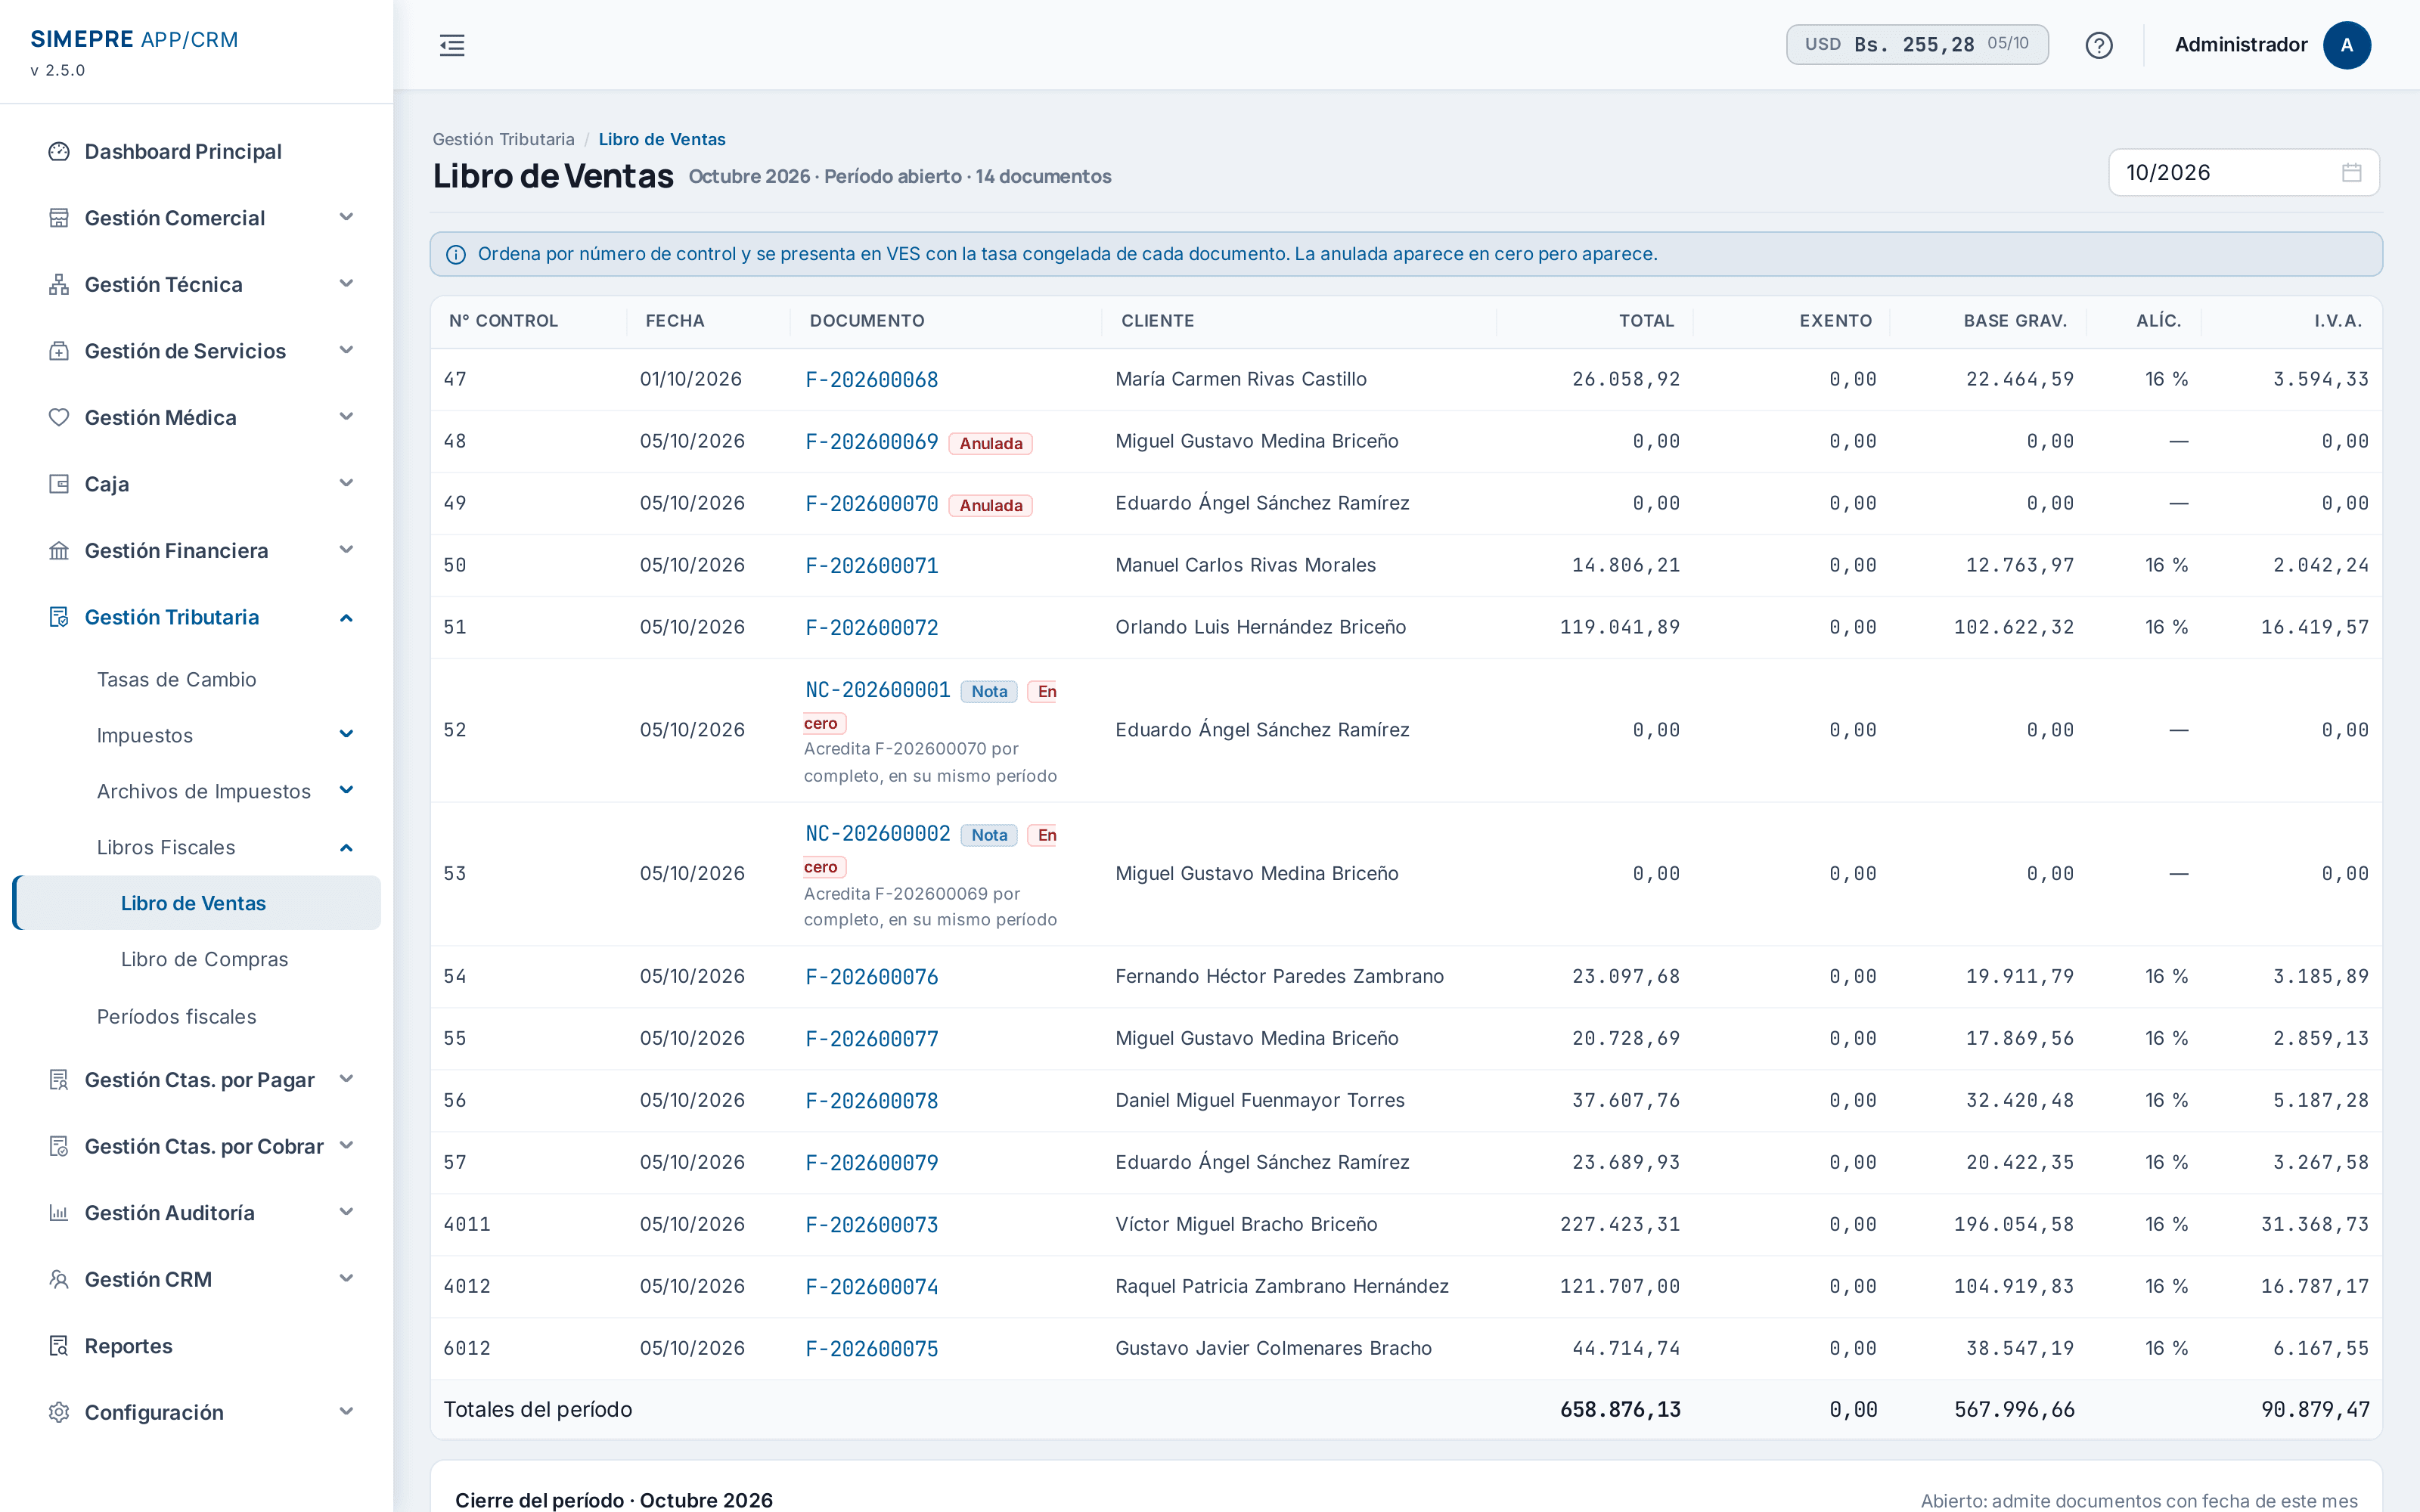Screen dimensions: 2420x1512
Task: Open Tasas de Cambio menu item
Action: [x=177, y=679]
